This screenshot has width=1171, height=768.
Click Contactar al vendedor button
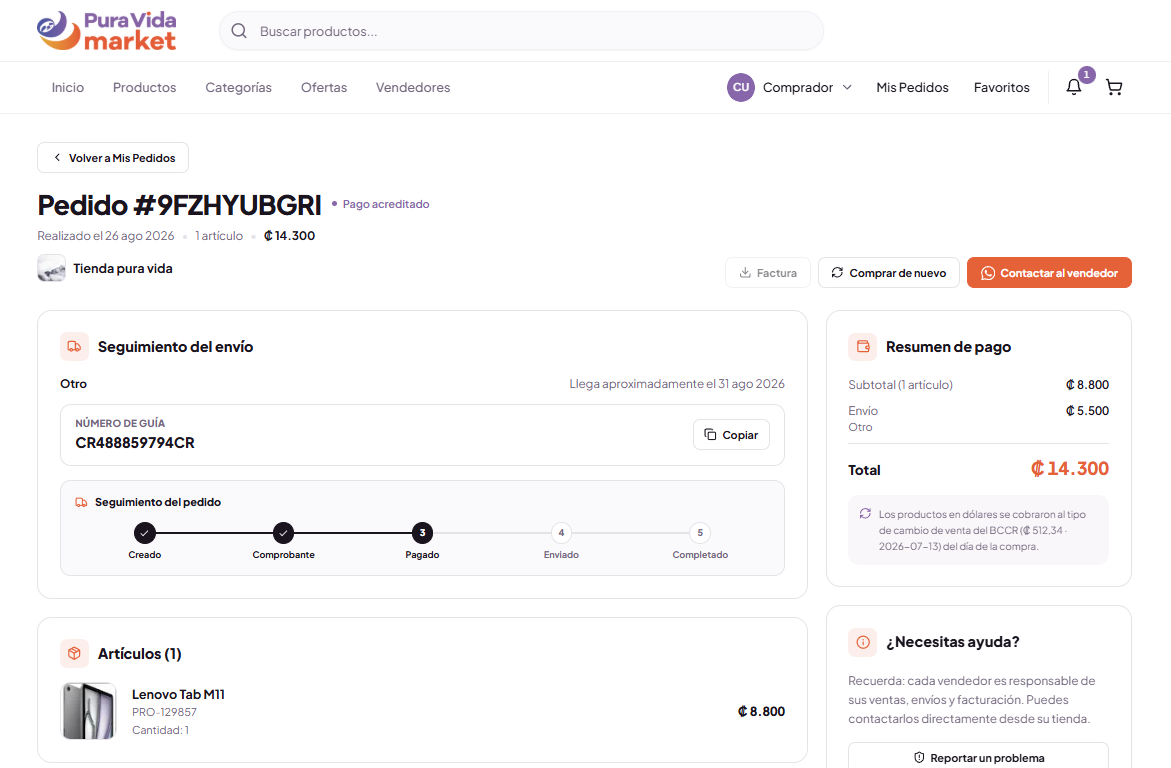pos(1049,273)
